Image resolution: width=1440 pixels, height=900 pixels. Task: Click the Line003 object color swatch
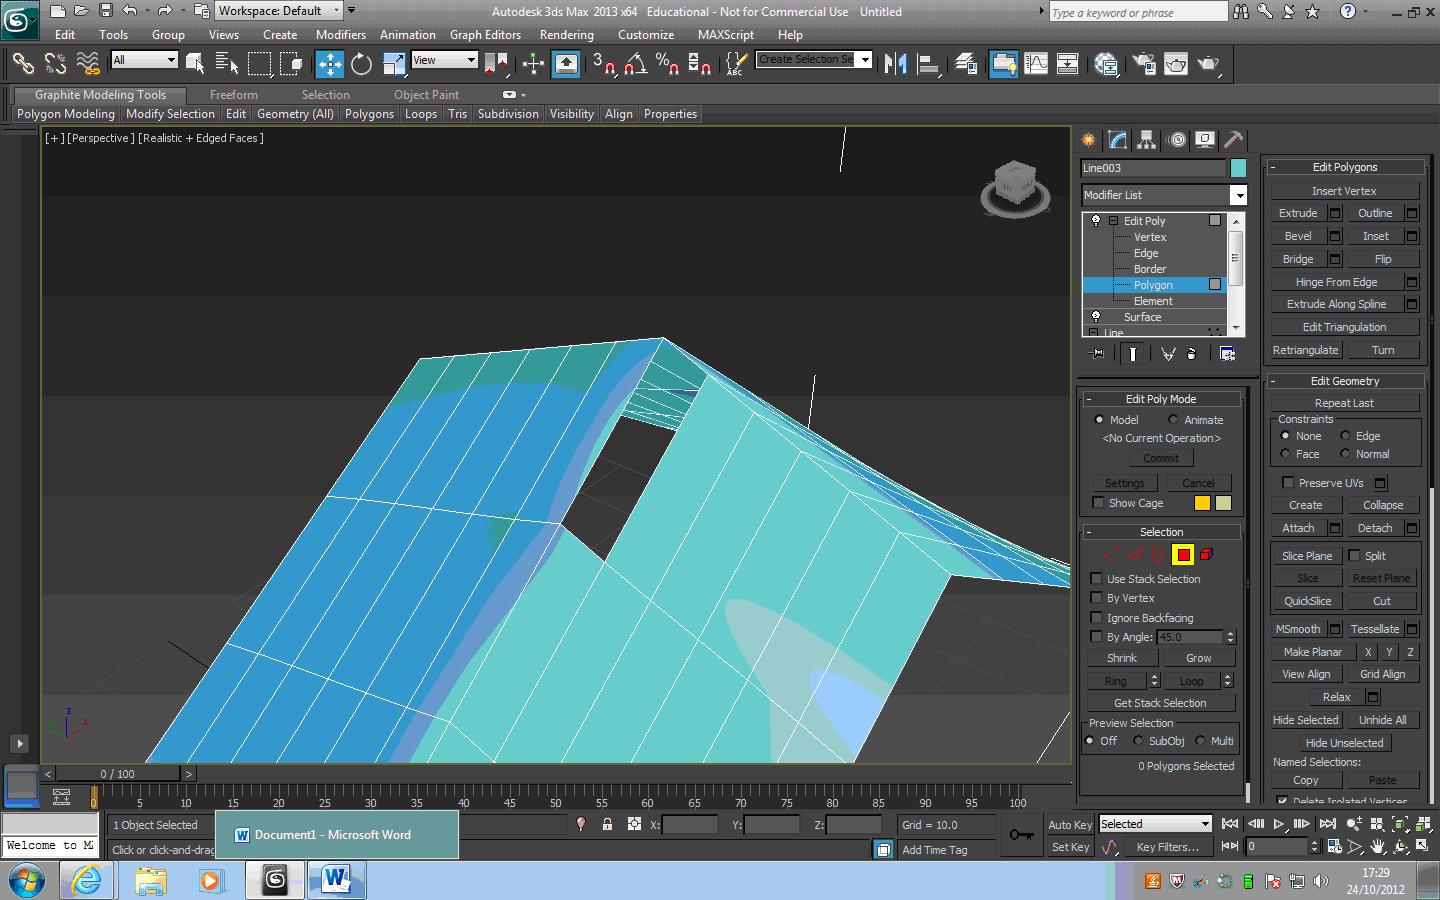tap(1238, 168)
